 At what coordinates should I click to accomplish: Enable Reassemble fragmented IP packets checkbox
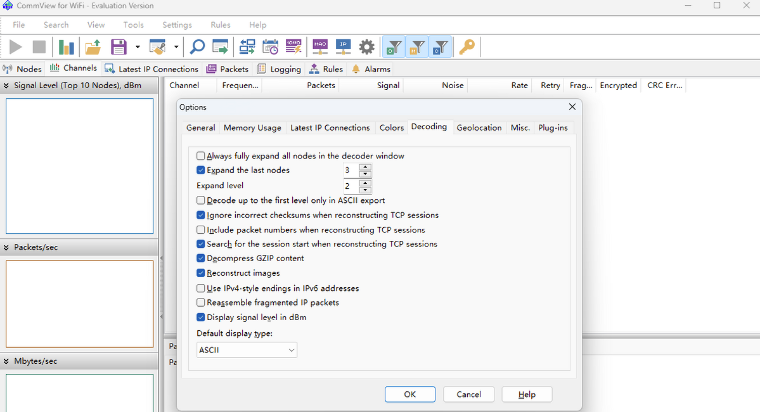pyautogui.click(x=201, y=302)
